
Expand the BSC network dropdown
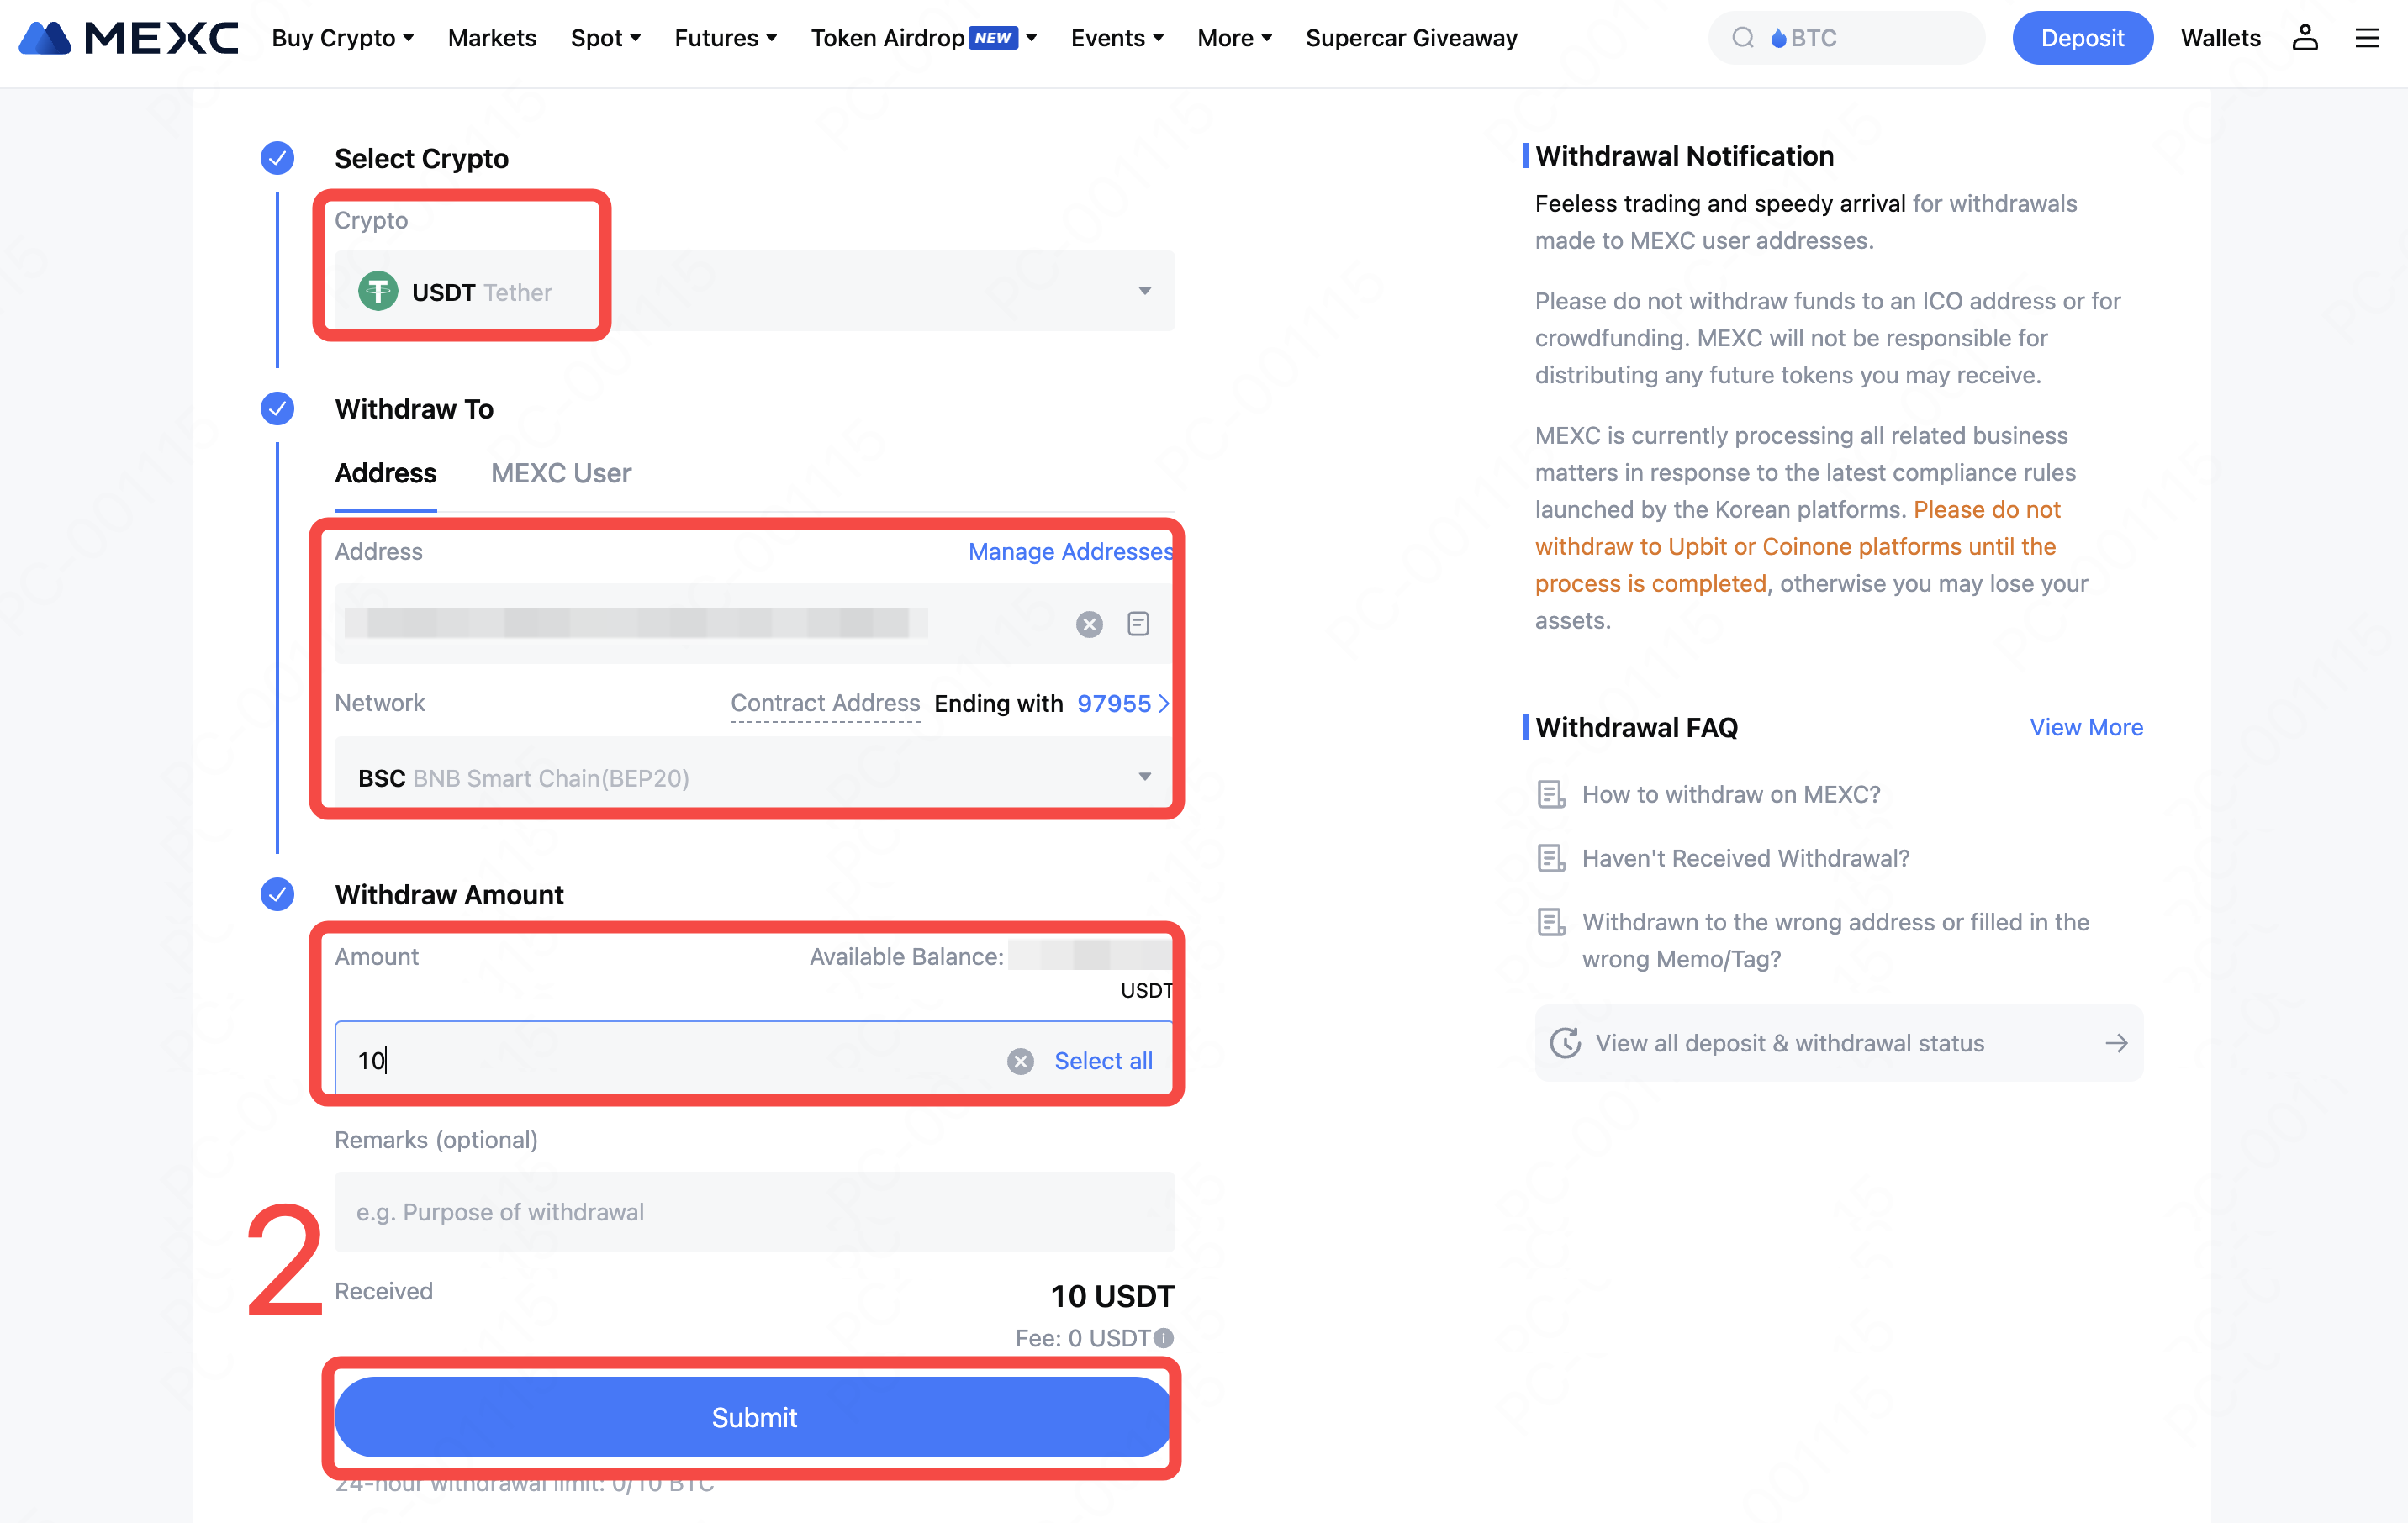(x=1144, y=777)
